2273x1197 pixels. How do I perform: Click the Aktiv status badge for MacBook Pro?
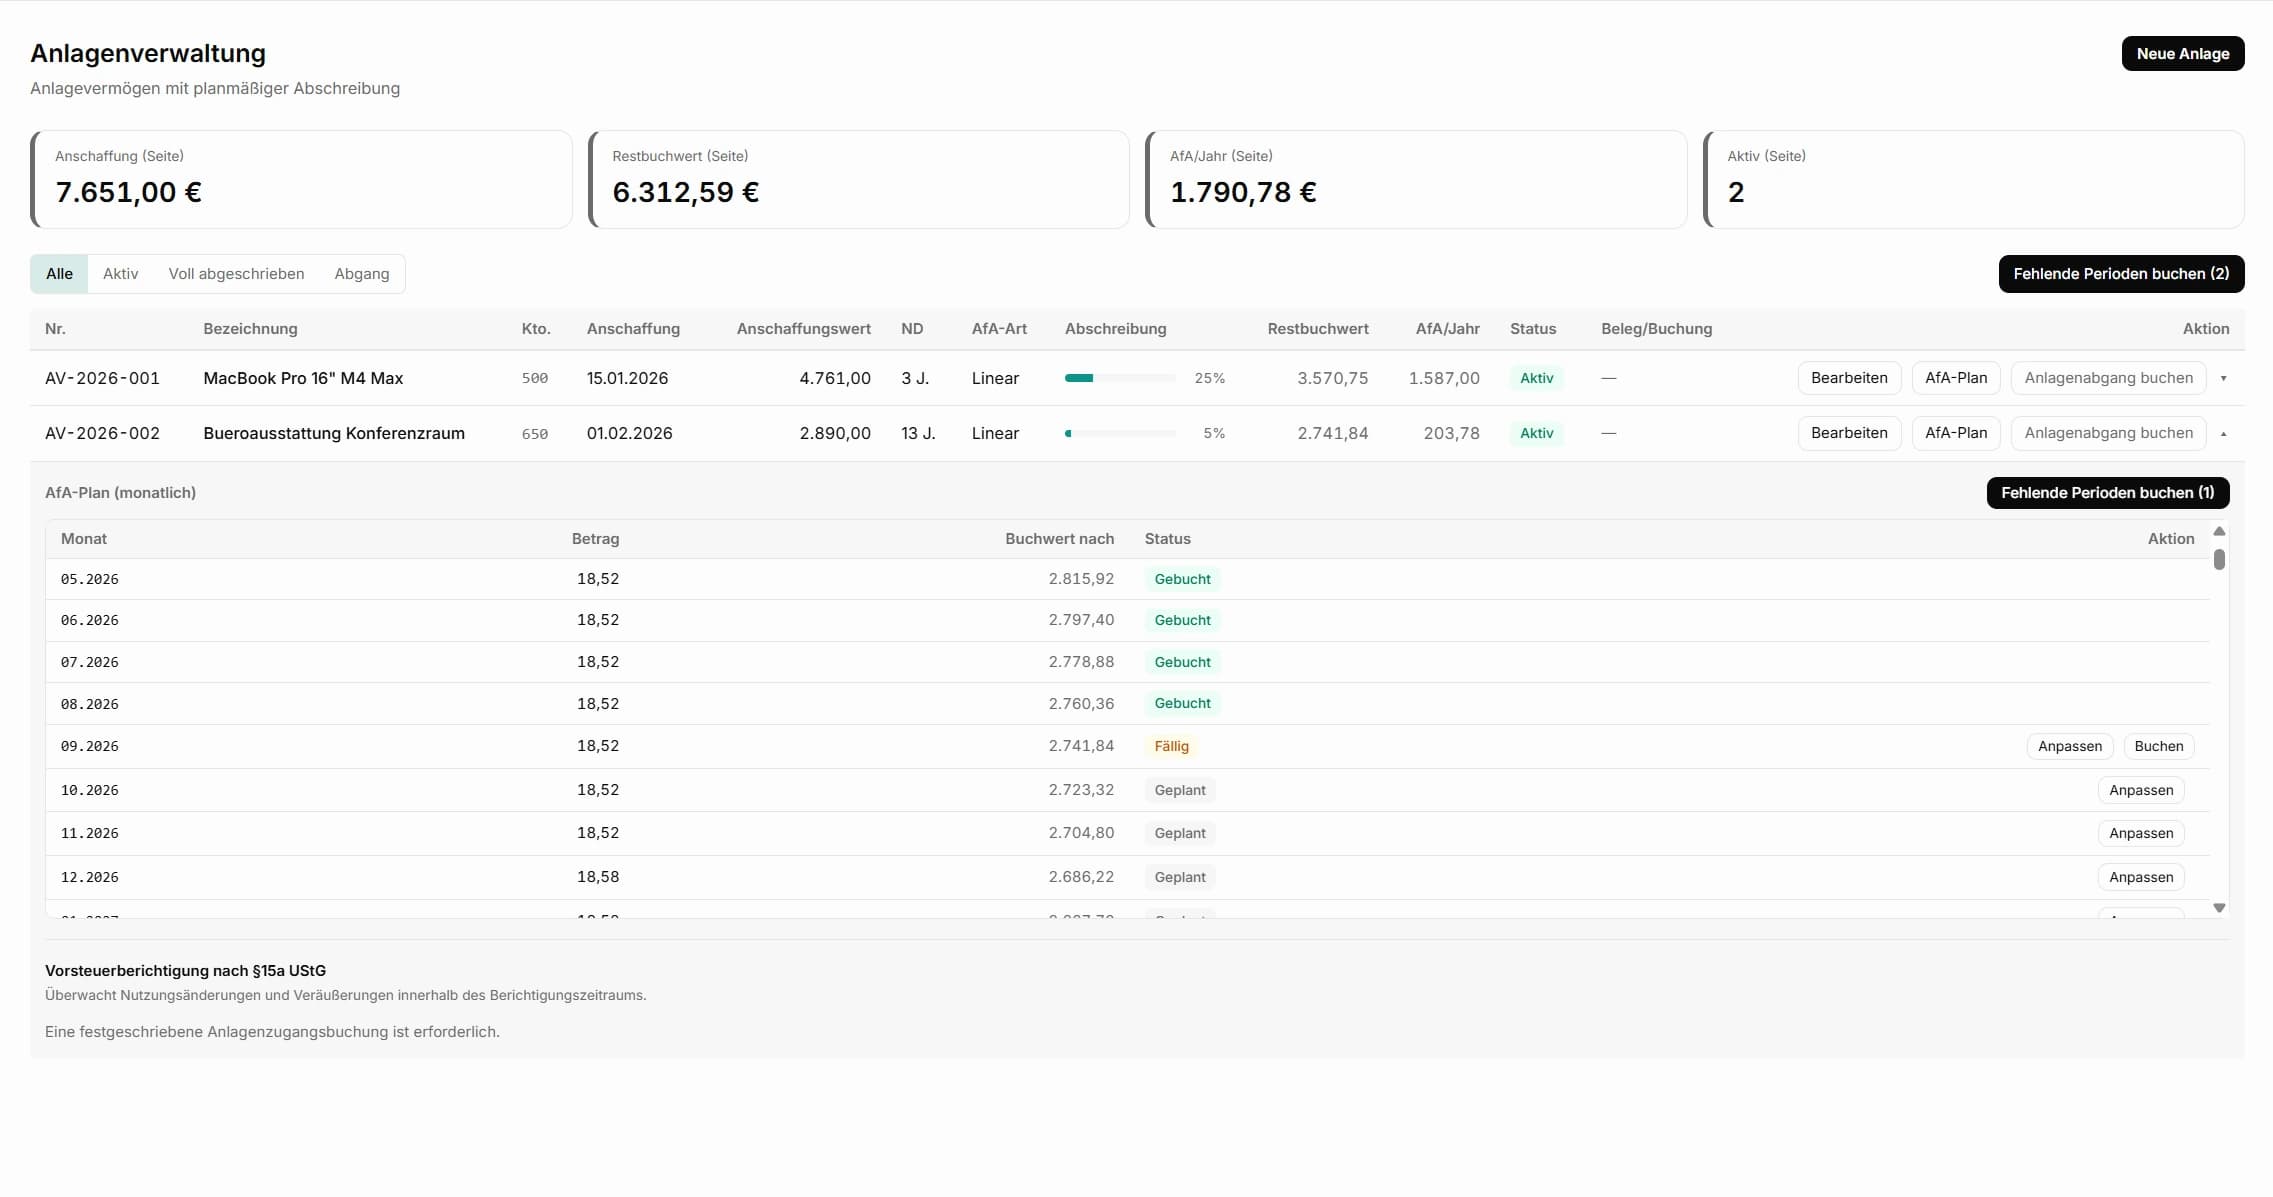1536,378
